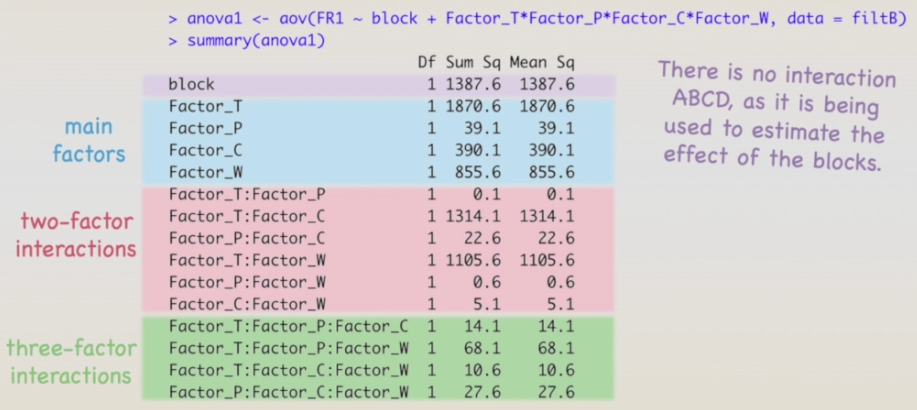Click the Sum Sq column header

click(474, 63)
